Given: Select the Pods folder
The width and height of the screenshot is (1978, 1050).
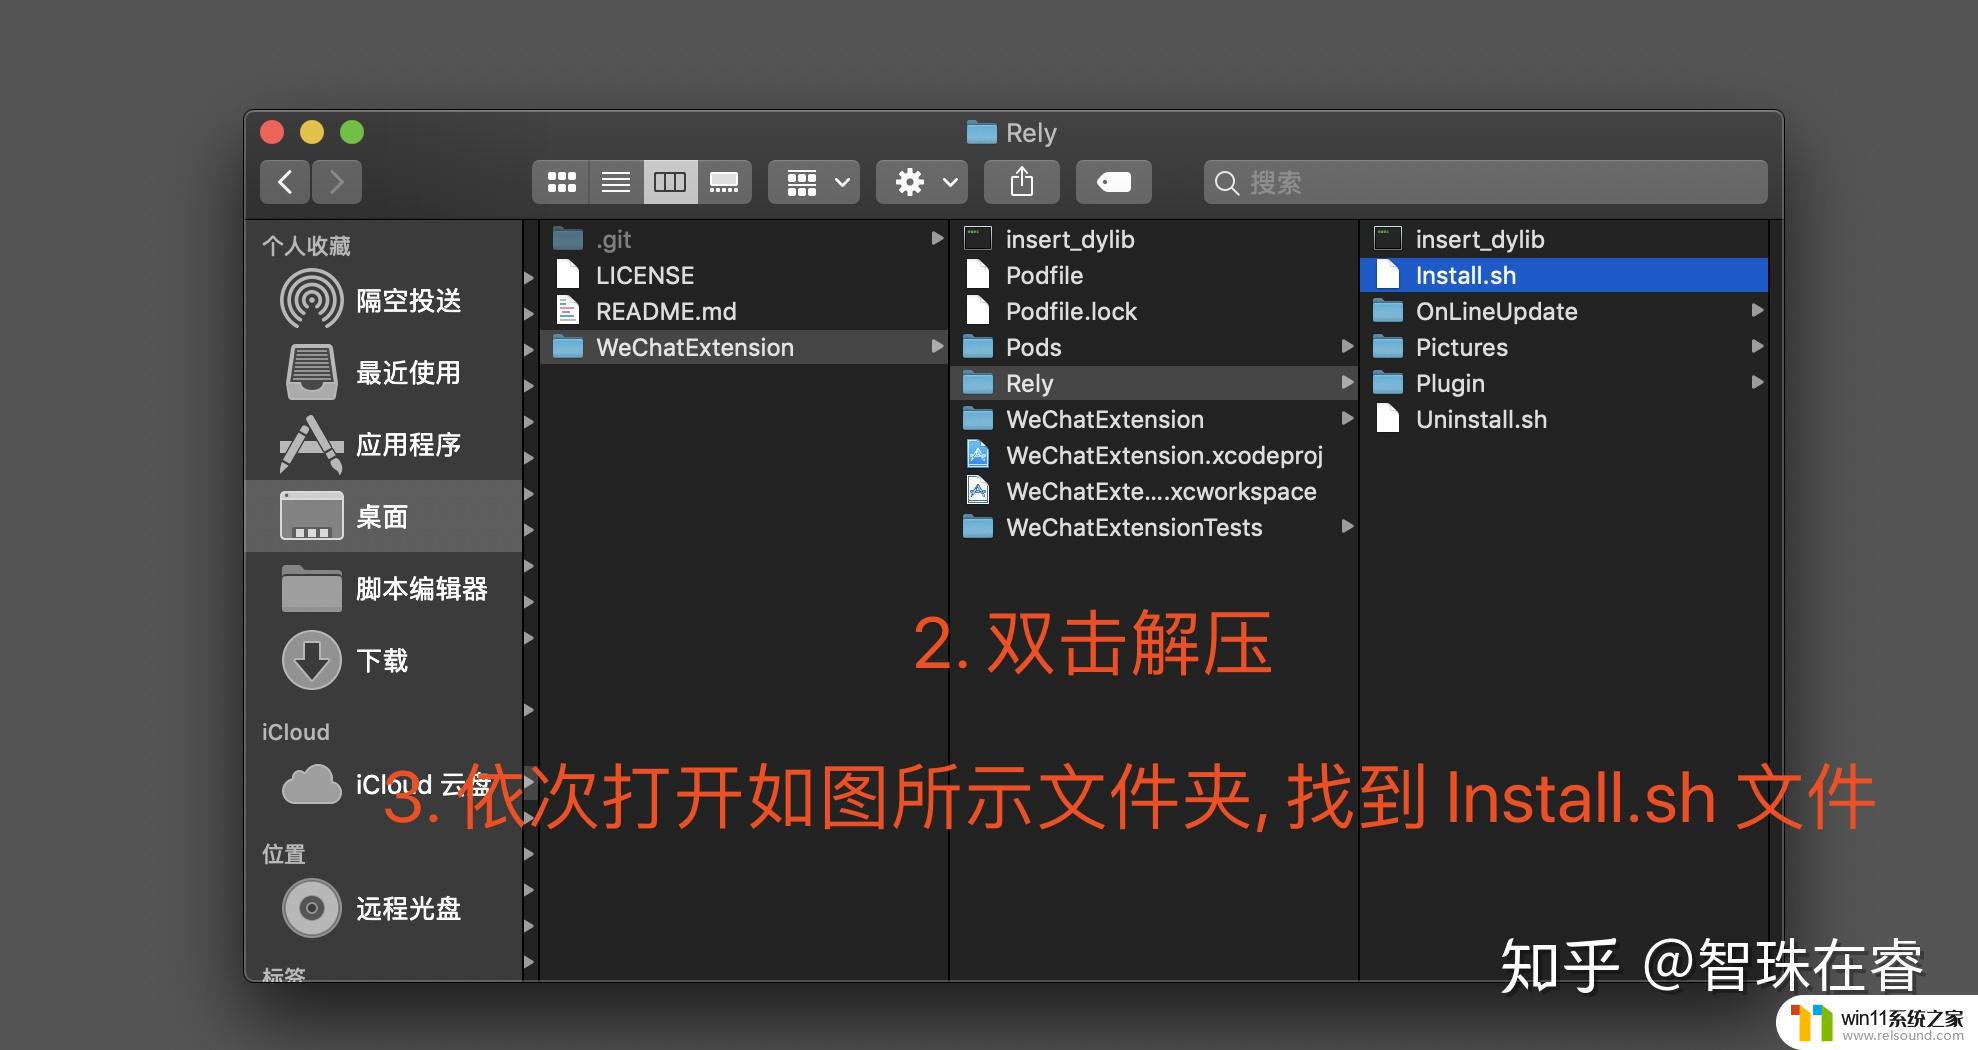Looking at the screenshot, I should pos(1154,347).
